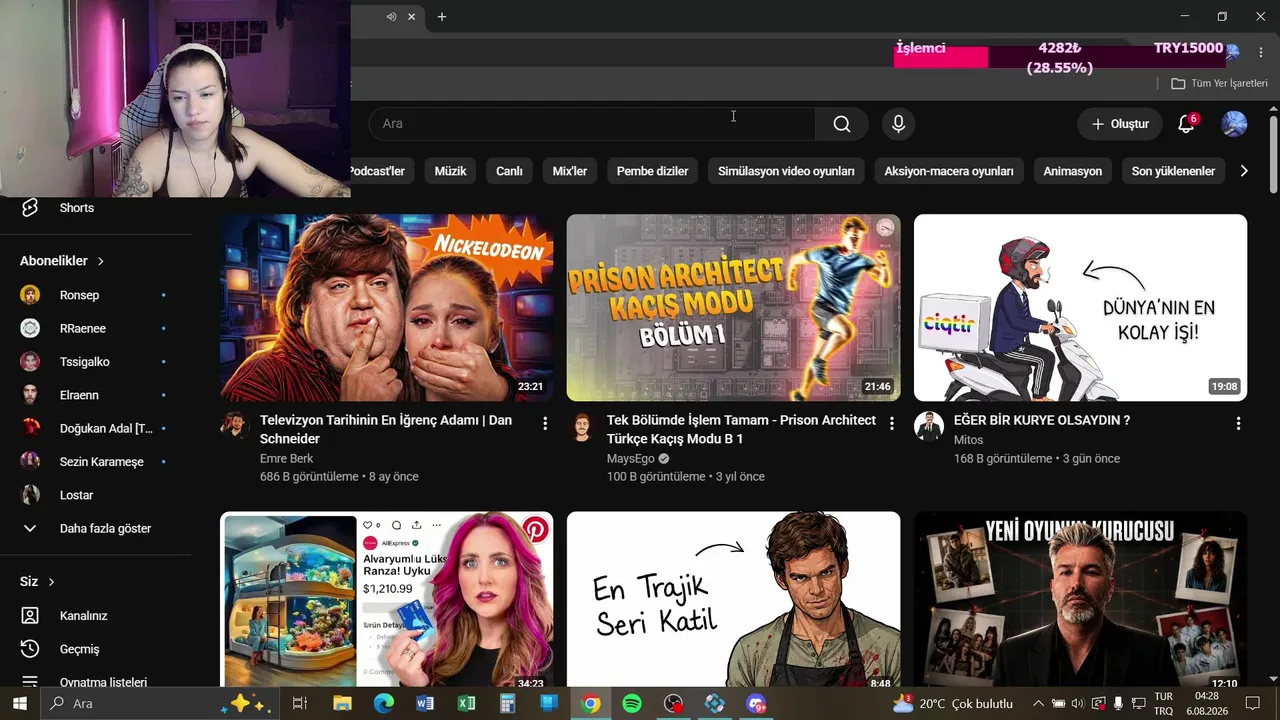Image resolution: width=1280 pixels, height=720 pixels.
Task: Open Excel from the taskbar
Action: coord(466,704)
